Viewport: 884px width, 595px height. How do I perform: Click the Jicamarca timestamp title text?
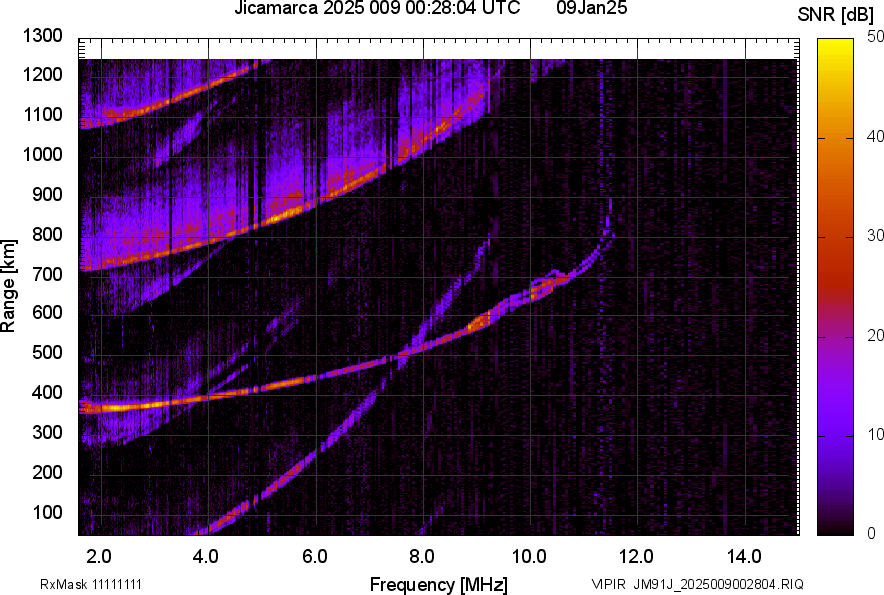[377, 10]
